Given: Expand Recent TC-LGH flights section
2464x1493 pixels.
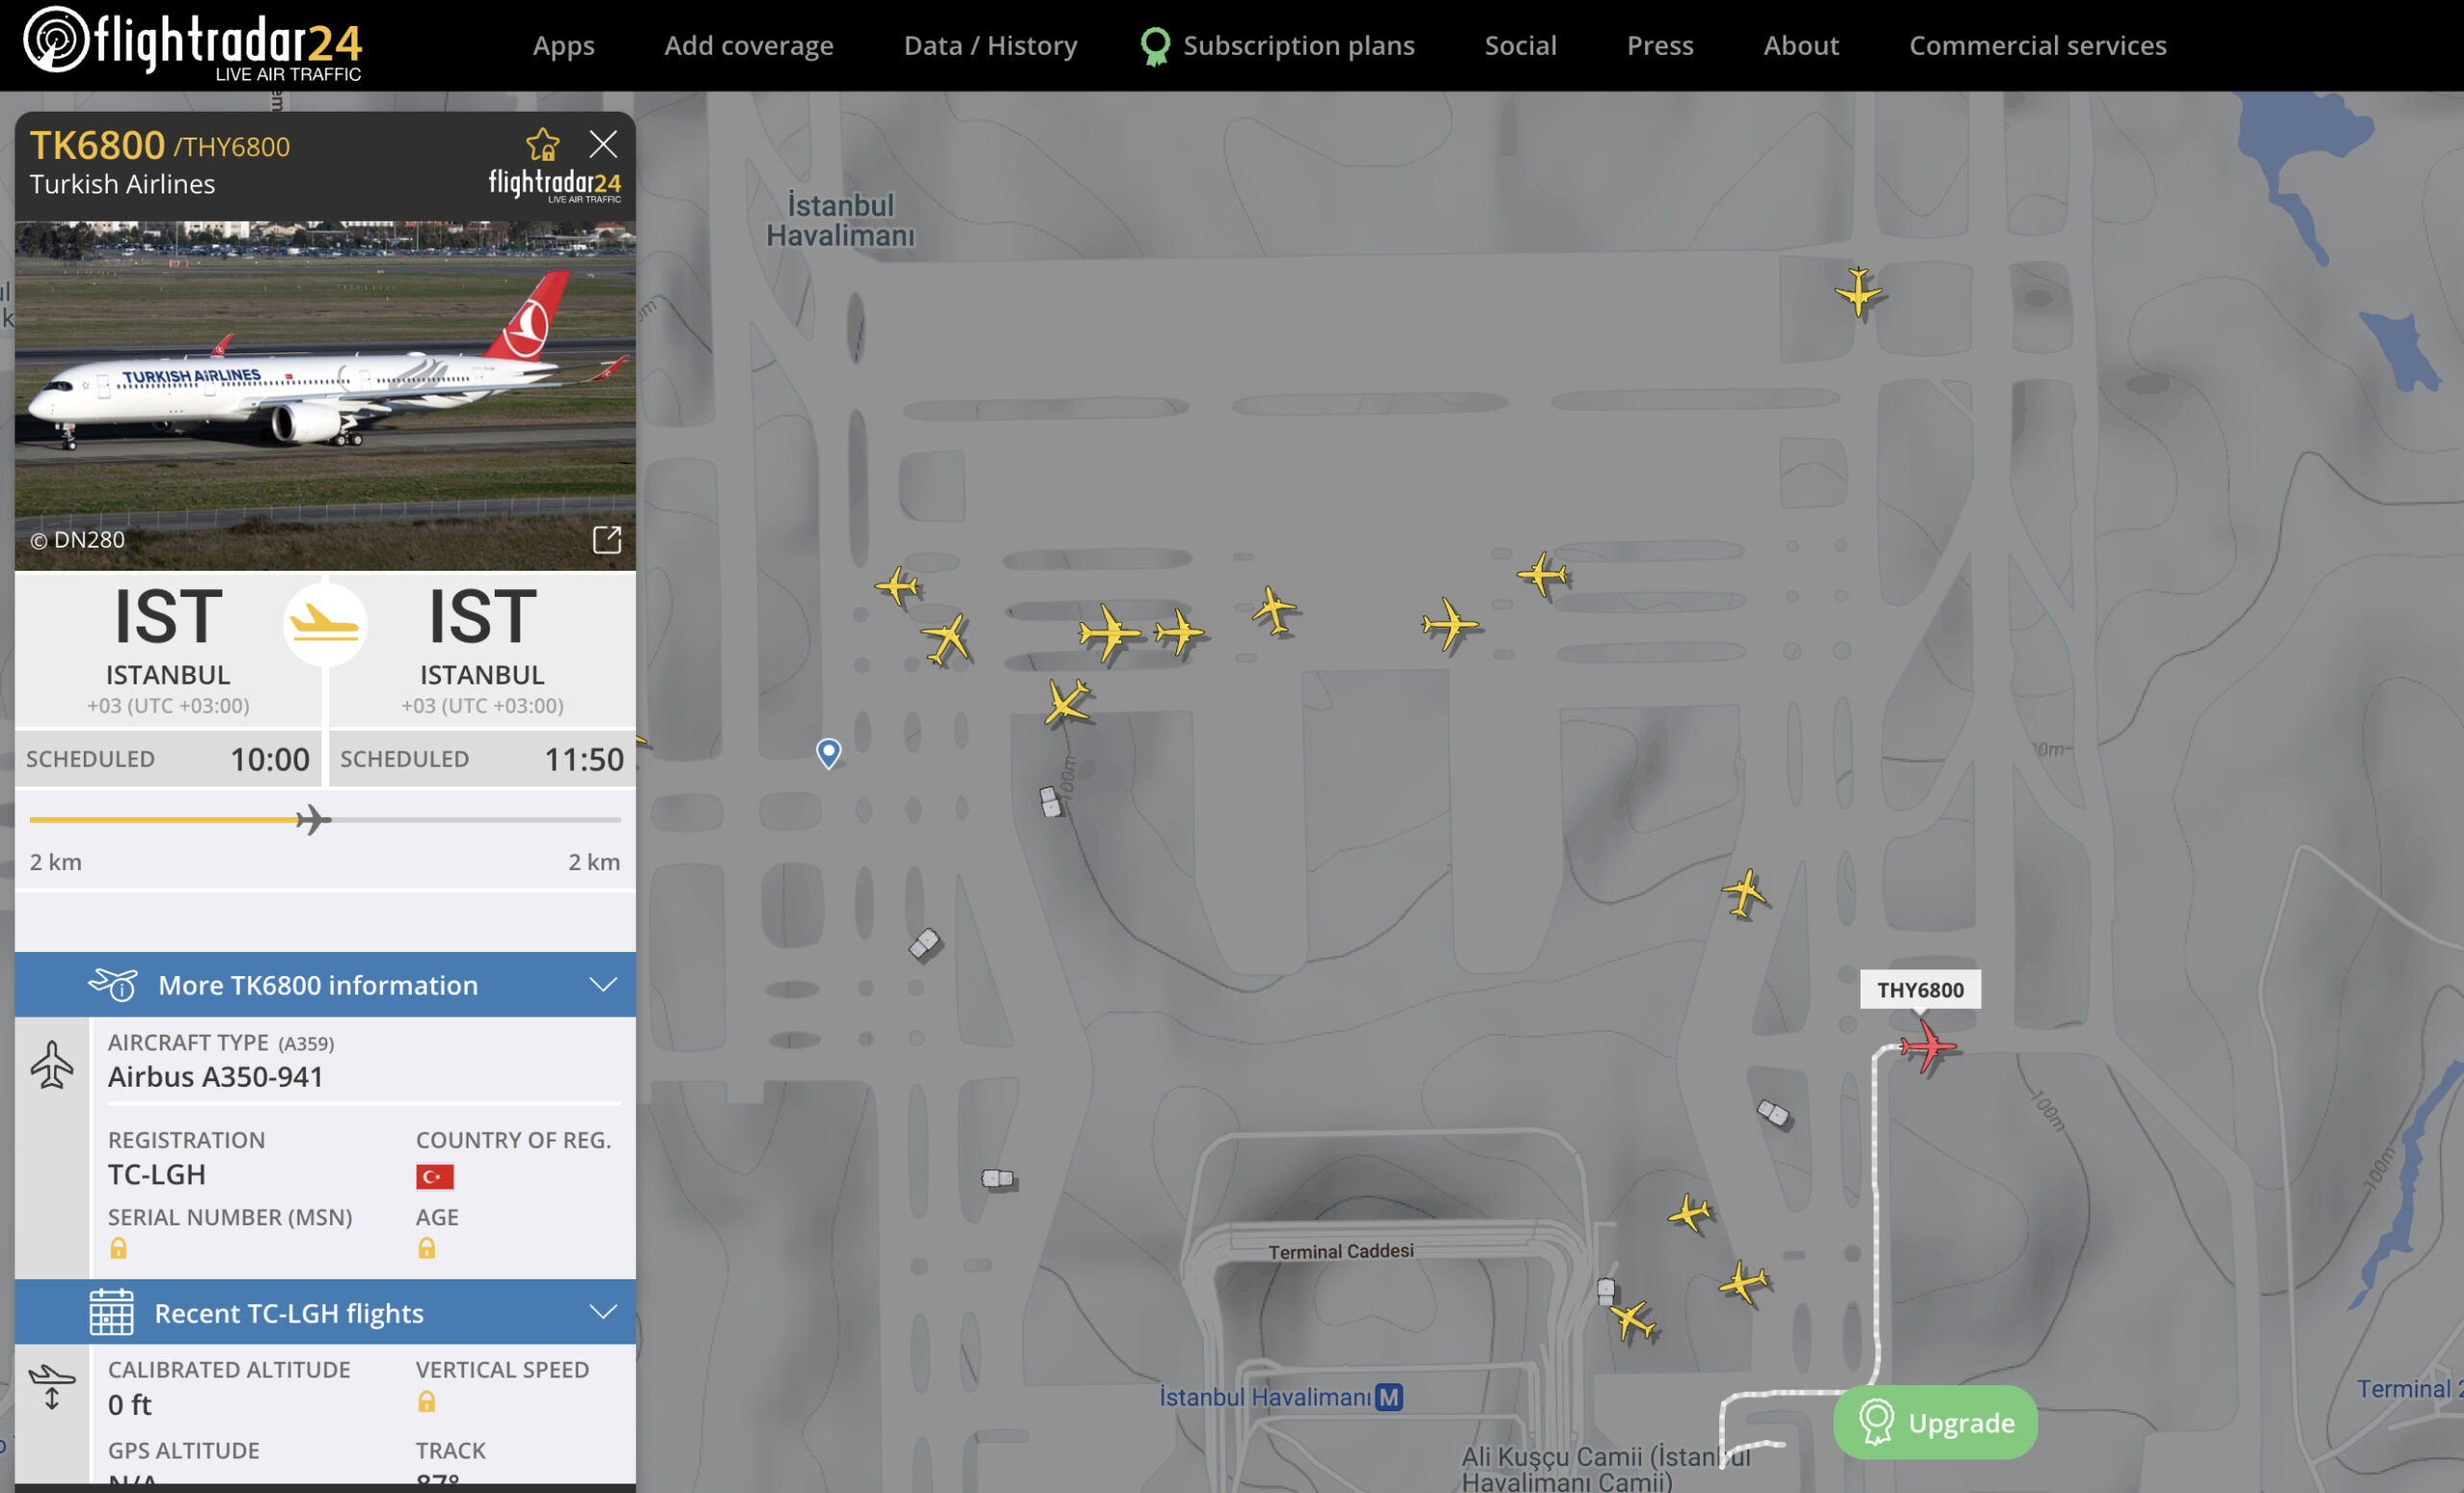Looking at the screenshot, I should coord(325,1312).
